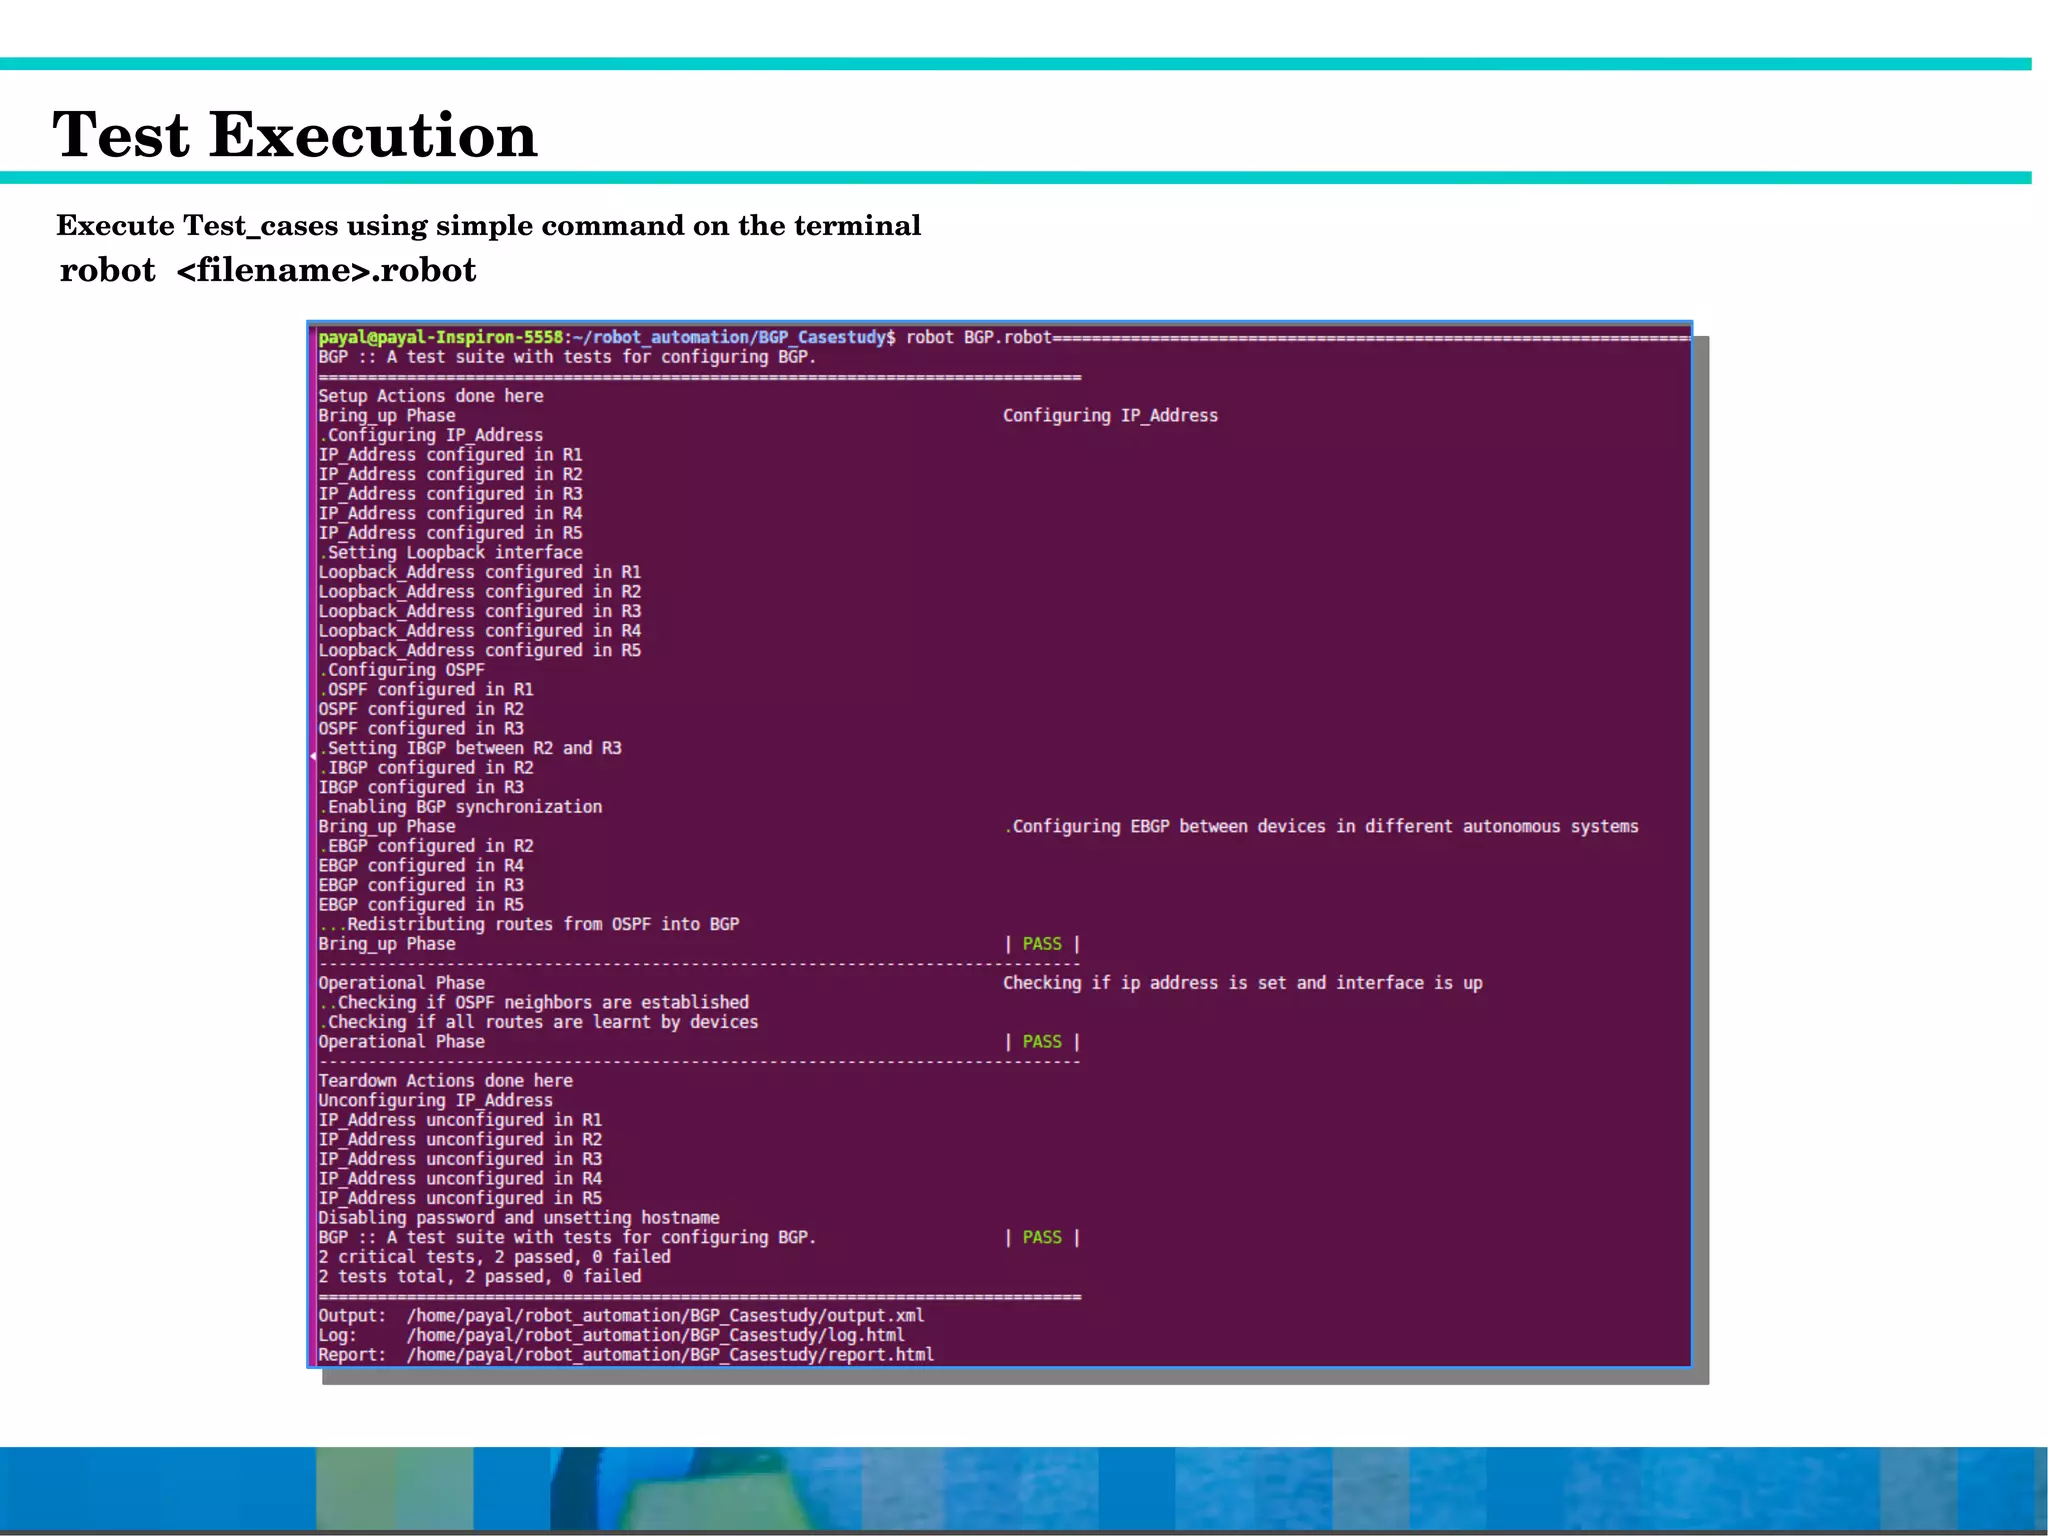Click the PASS status for BGP suite

1041,1238
